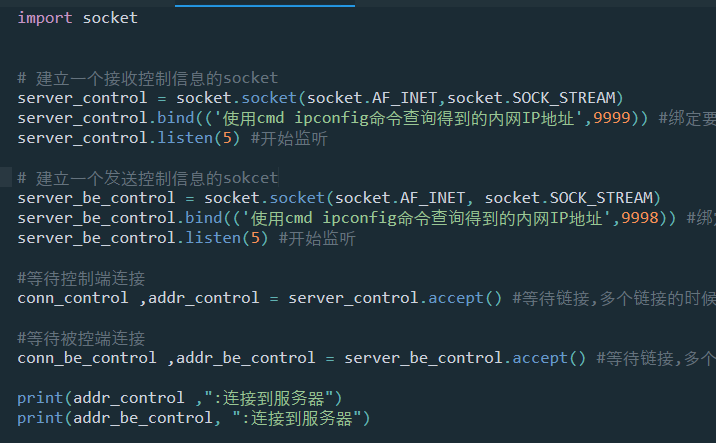
Task: Click print on the addr_control line
Action: click(40, 398)
